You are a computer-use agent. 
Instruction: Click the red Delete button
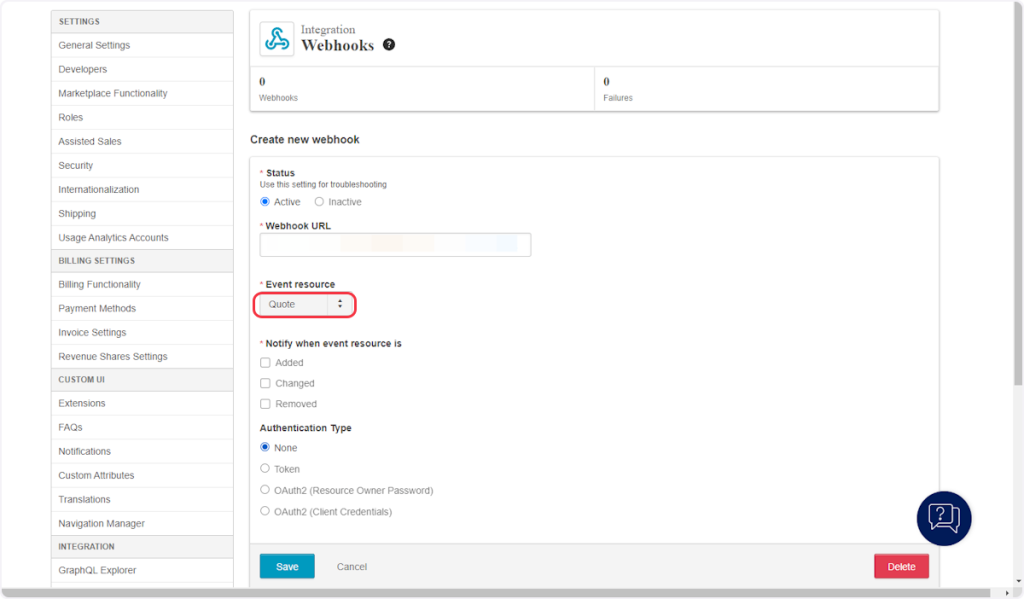pyautogui.click(x=901, y=567)
